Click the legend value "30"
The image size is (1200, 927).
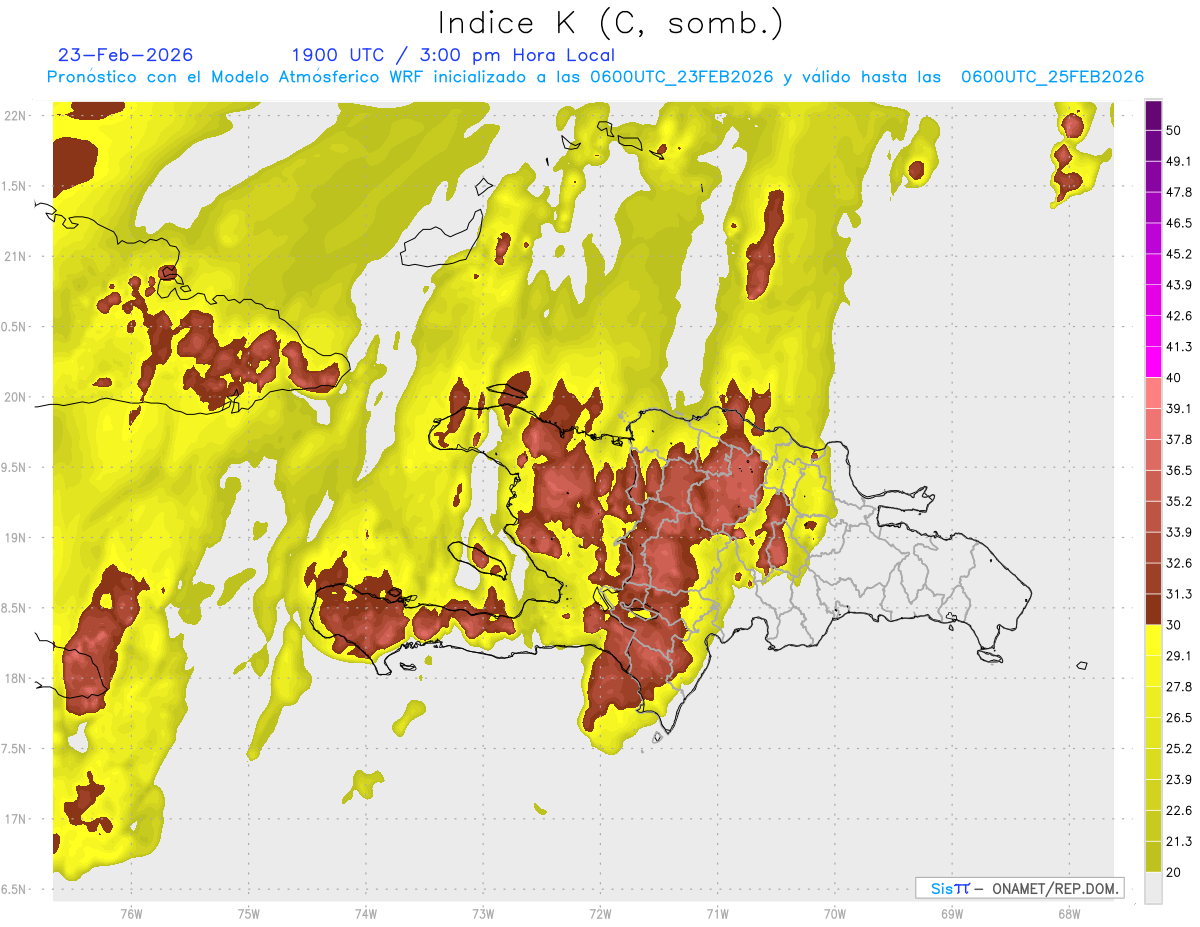[x=1175, y=625]
